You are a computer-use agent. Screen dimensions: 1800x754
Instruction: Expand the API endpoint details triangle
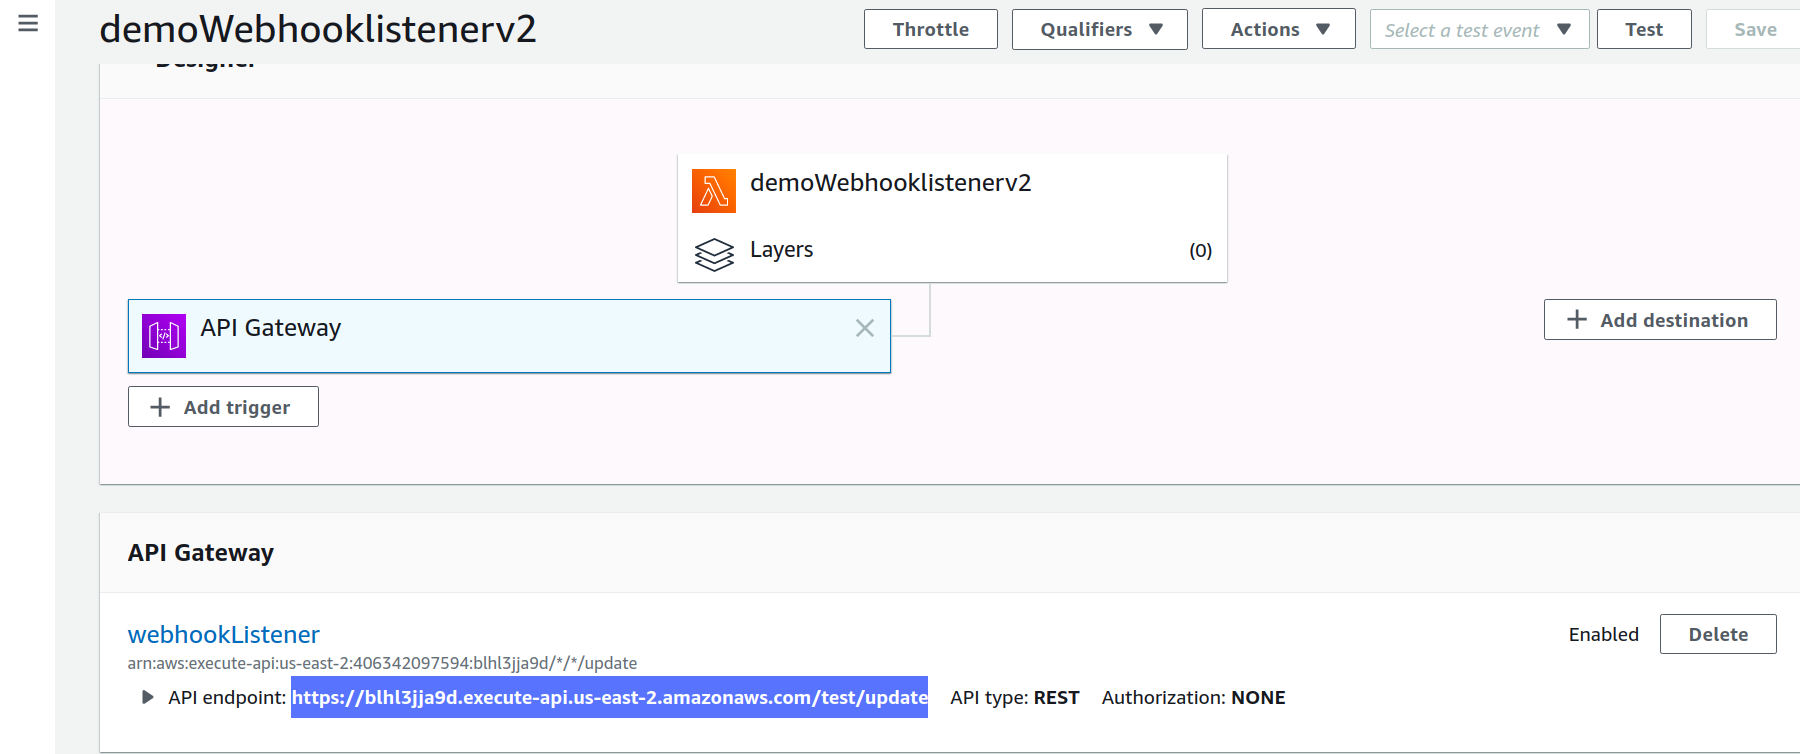tap(148, 697)
